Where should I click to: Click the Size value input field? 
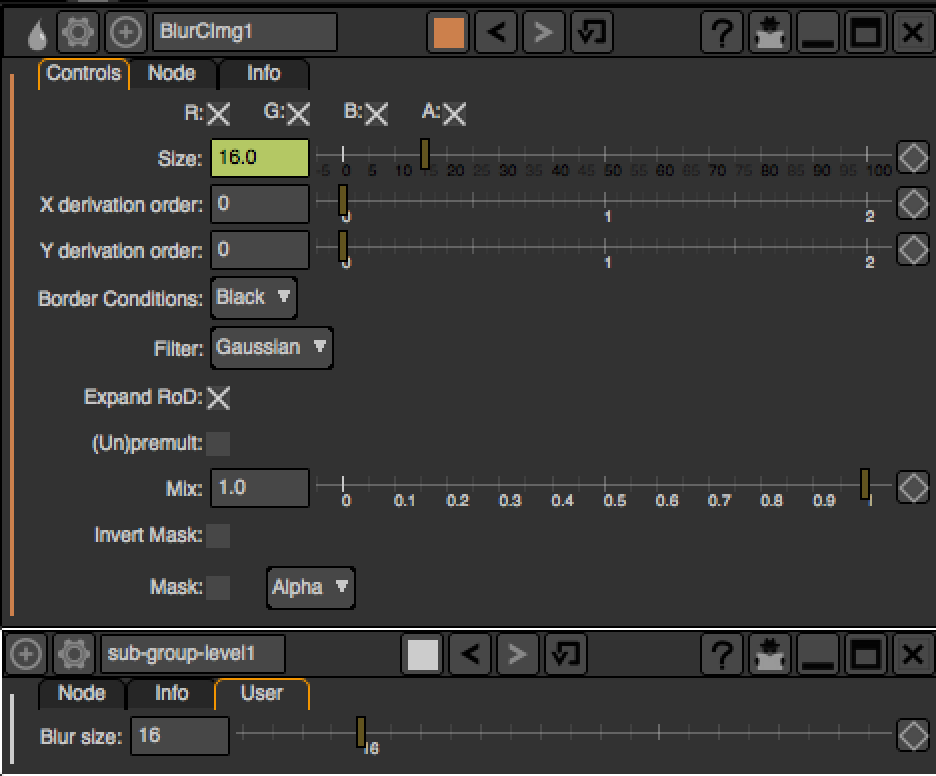tap(260, 159)
